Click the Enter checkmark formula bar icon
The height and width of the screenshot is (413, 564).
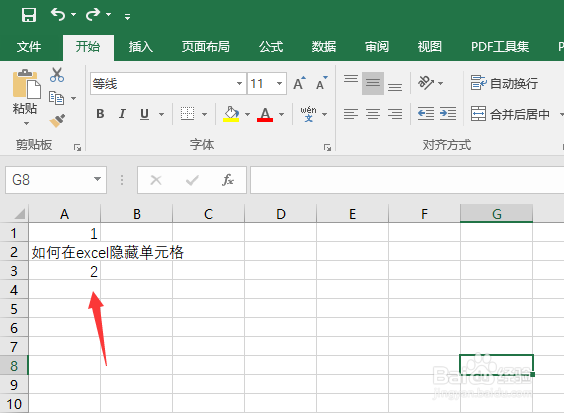192,180
